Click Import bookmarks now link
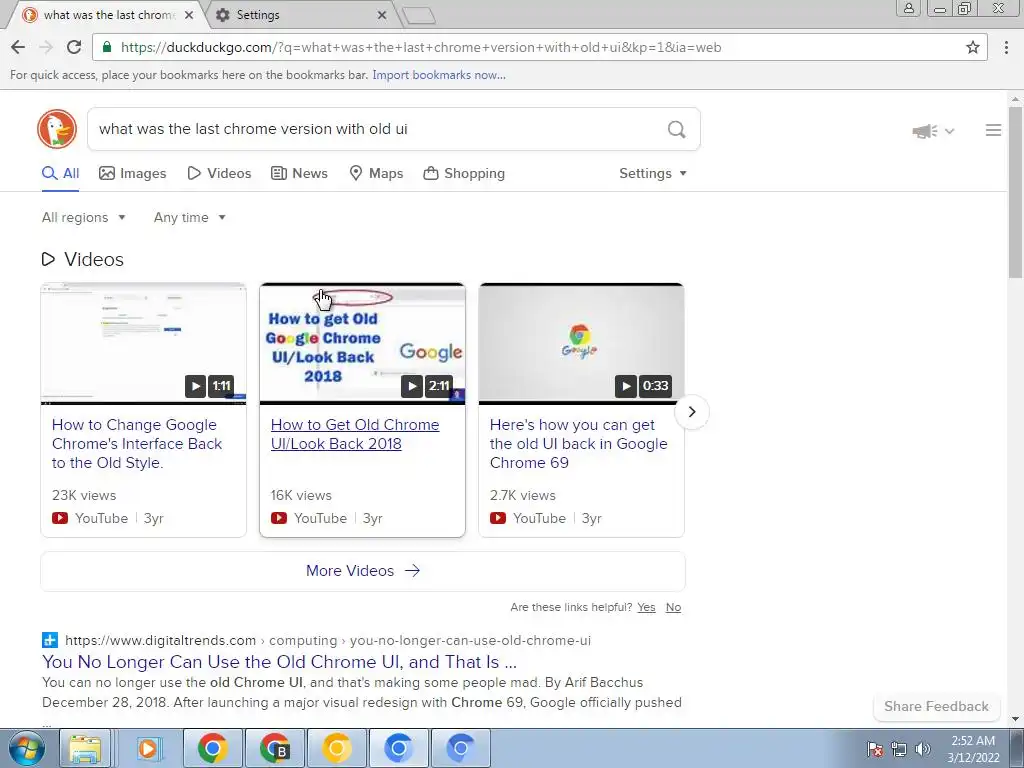The image size is (1024, 768). pos(439,74)
